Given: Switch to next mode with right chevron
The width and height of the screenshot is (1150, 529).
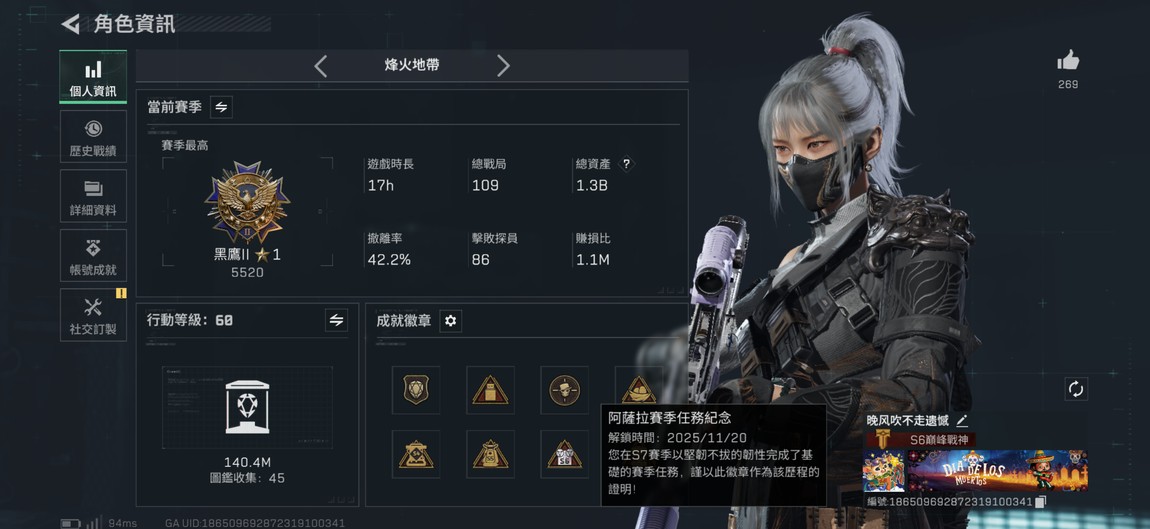Looking at the screenshot, I should click(x=503, y=65).
